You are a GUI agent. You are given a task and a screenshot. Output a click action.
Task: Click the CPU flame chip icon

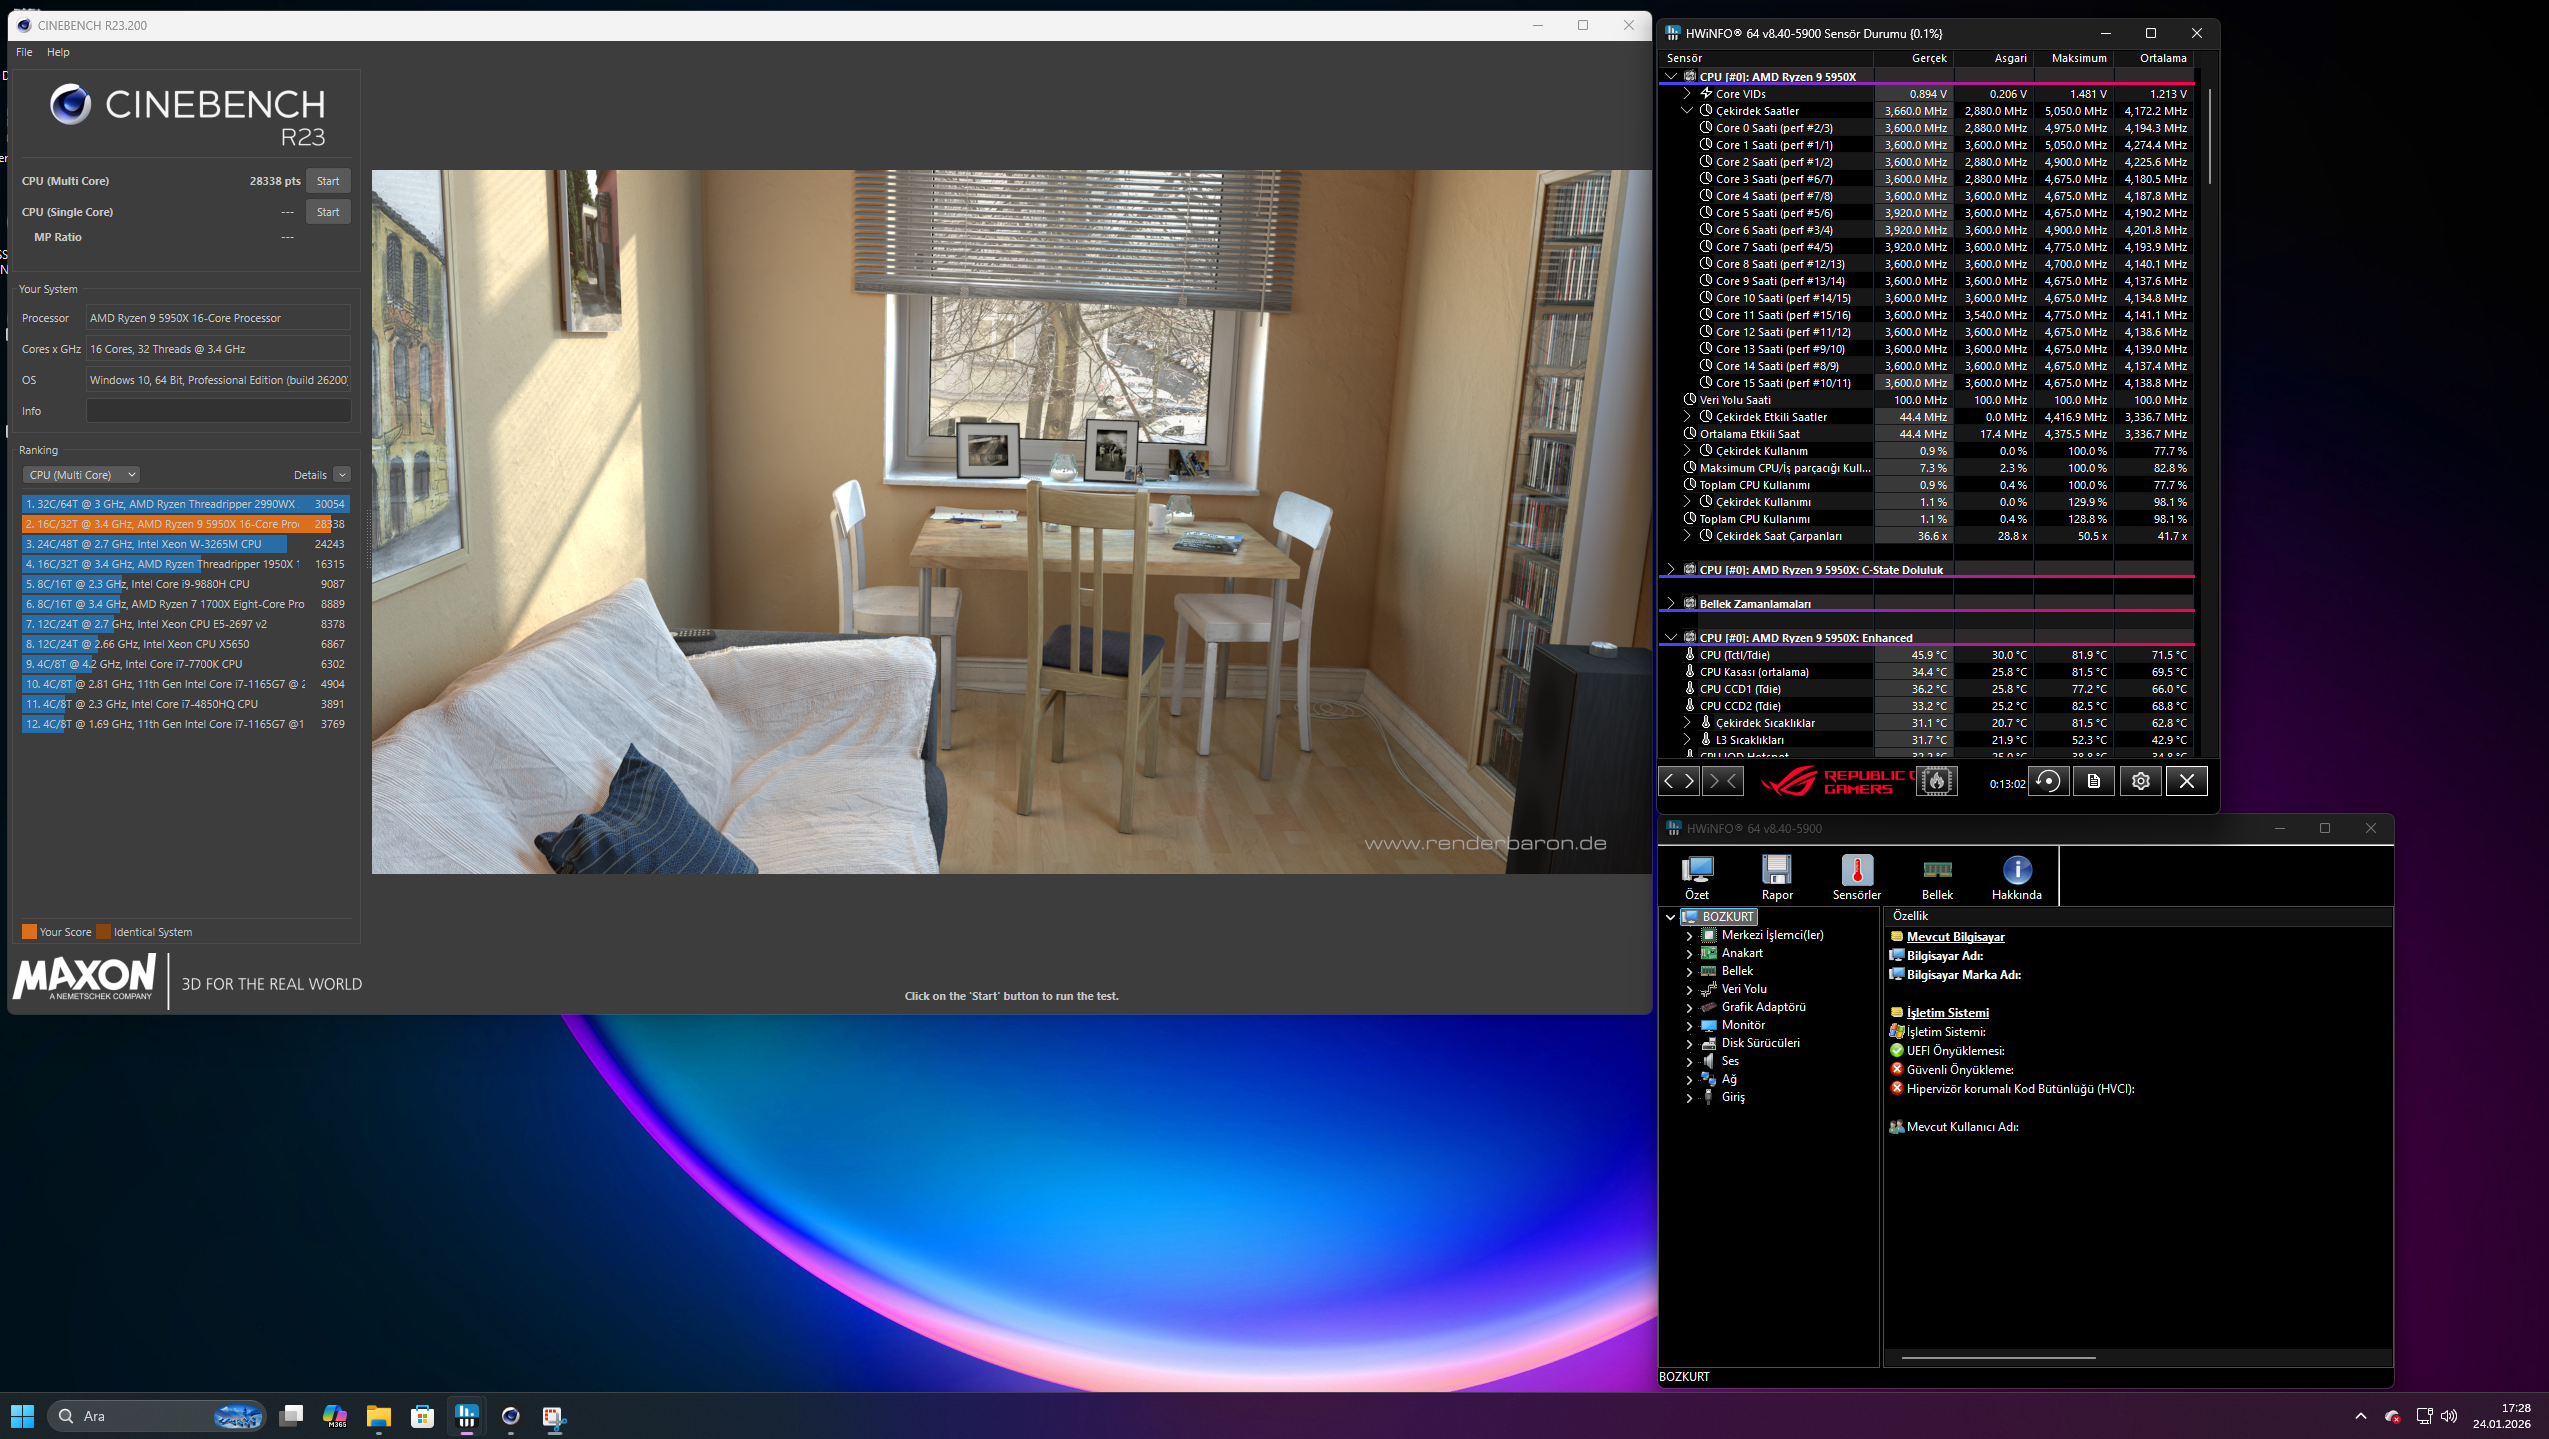[1936, 781]
